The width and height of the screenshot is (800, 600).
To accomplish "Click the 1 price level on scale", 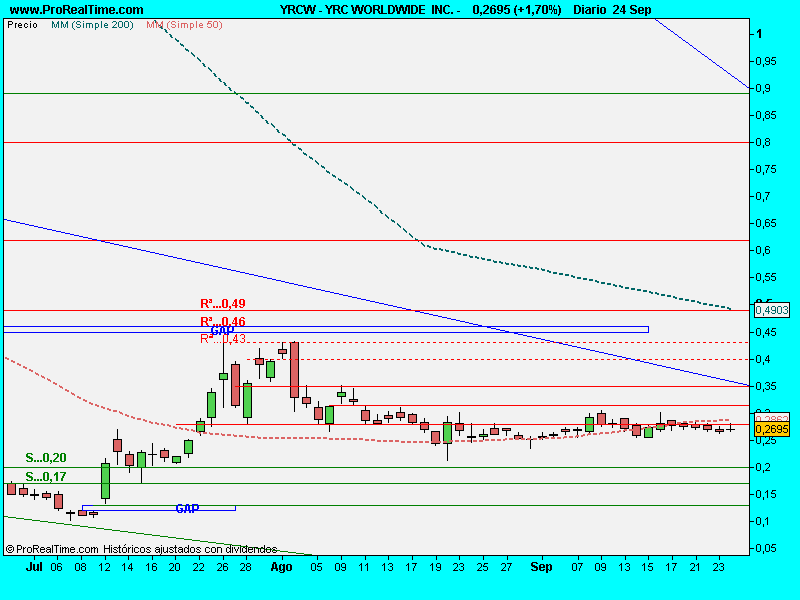I will [x=759, y=34].
